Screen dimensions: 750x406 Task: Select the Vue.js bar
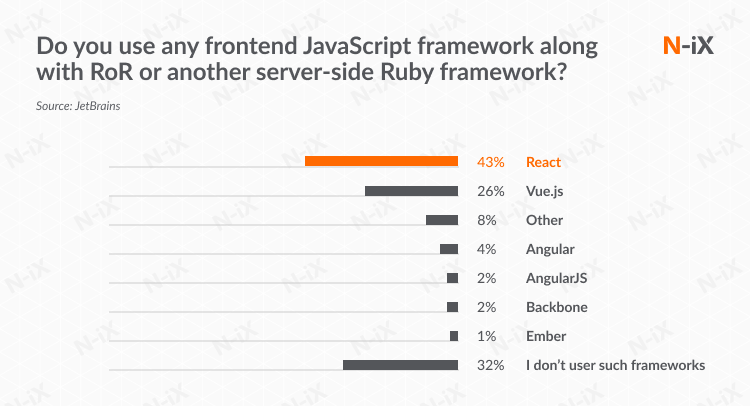click(411, 191)
